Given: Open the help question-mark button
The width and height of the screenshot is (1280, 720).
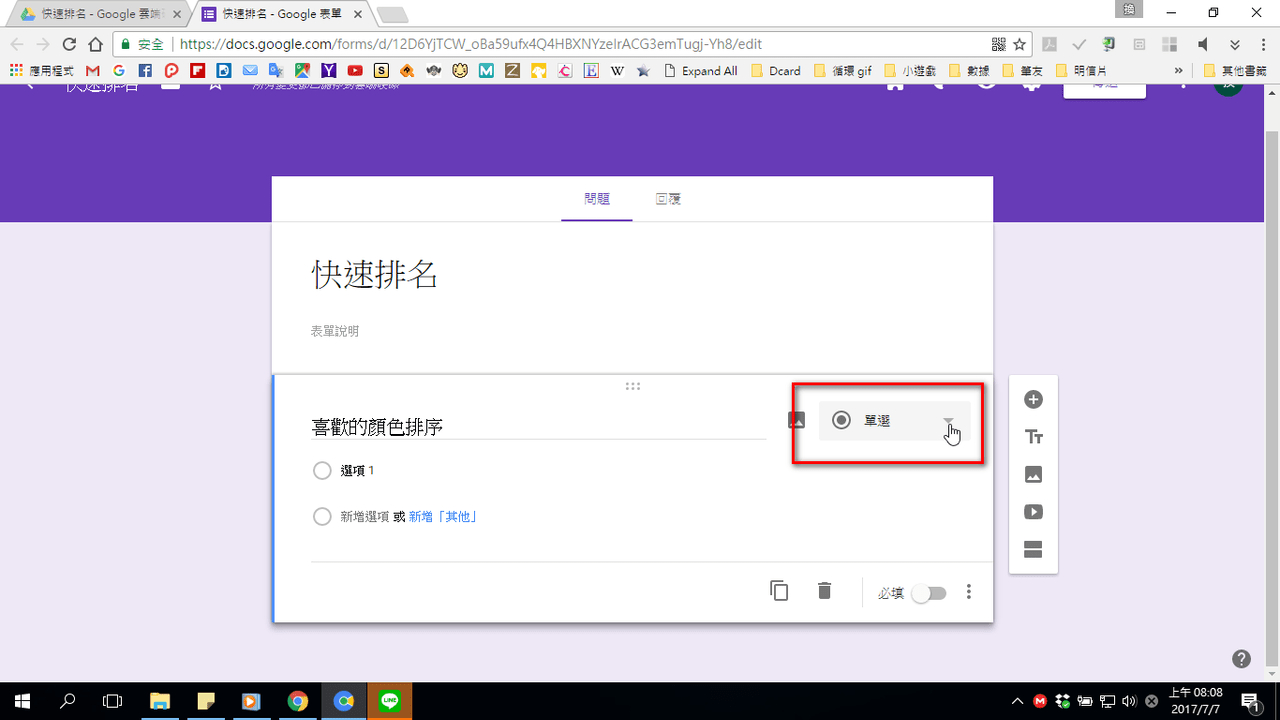Looking at the screenshot, I should pyautogui.click(x=1241, y=658).
